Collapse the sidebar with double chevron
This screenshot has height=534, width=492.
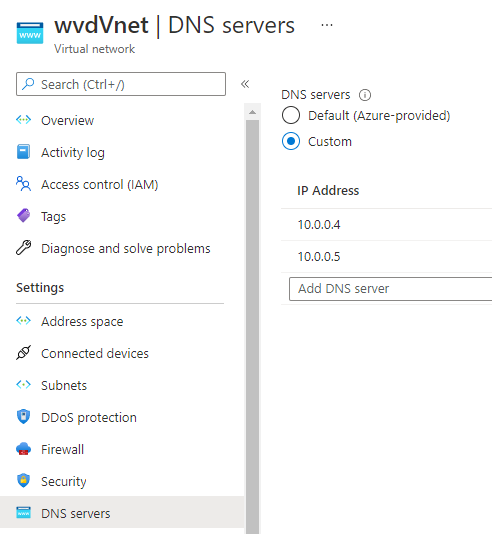point(245,84)
